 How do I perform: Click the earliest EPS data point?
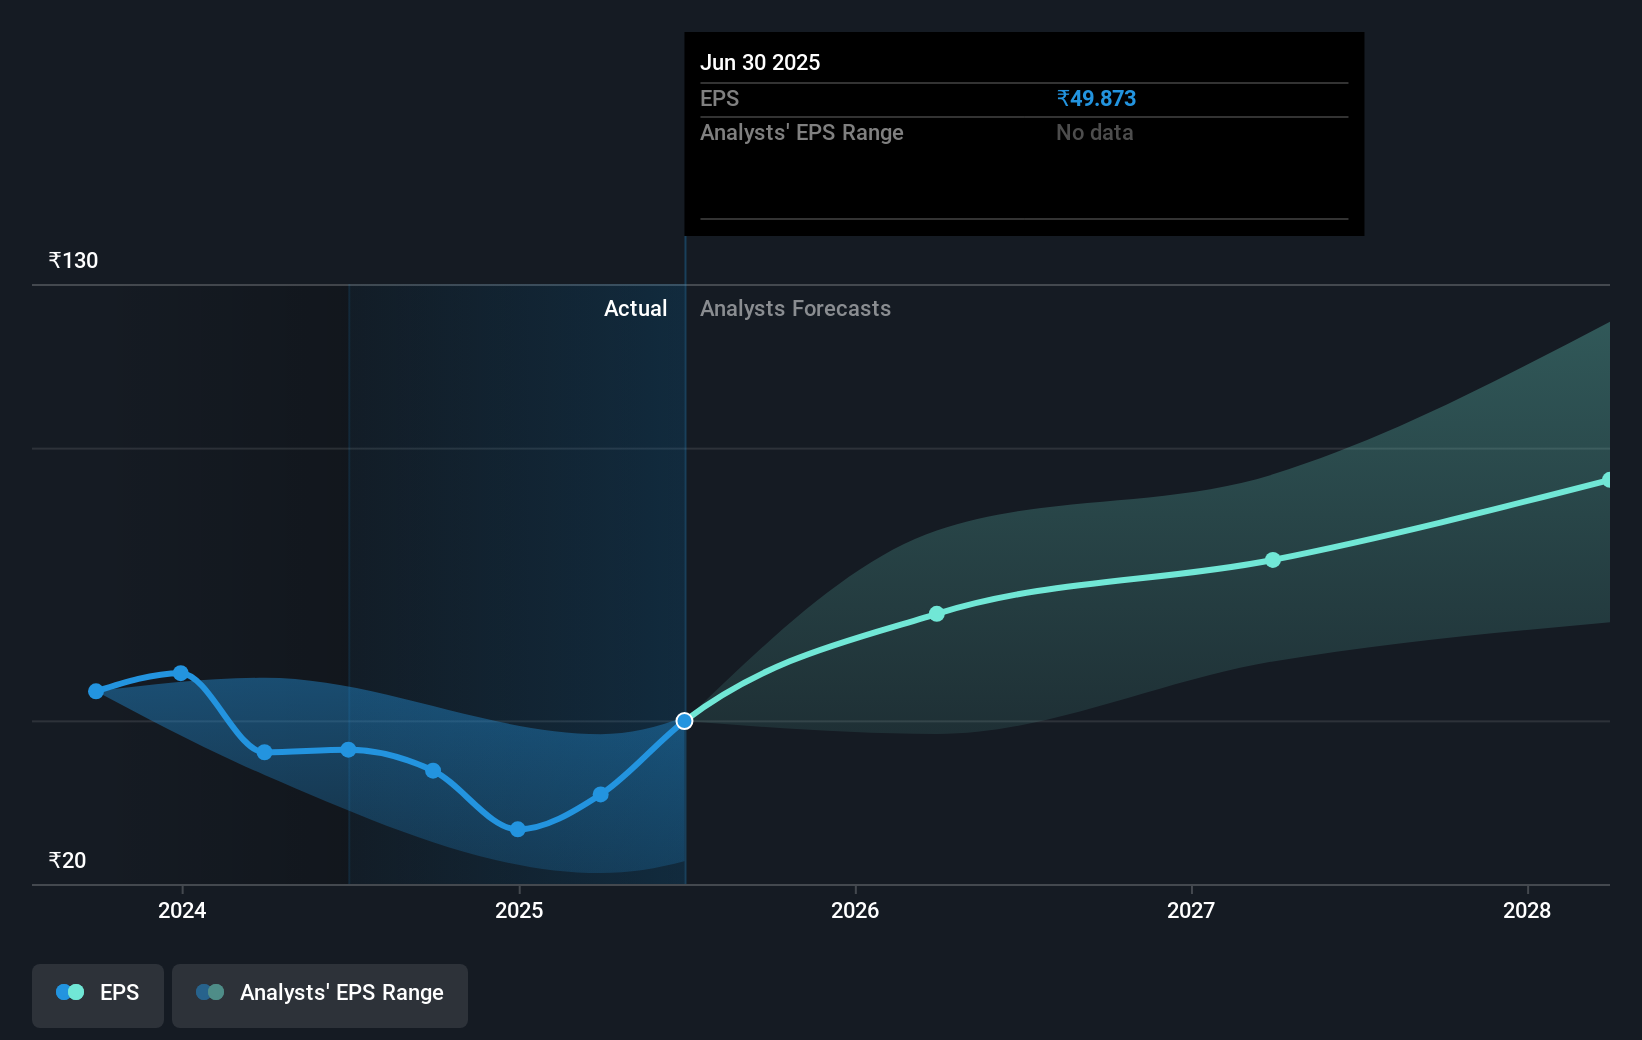click(96, 691)
